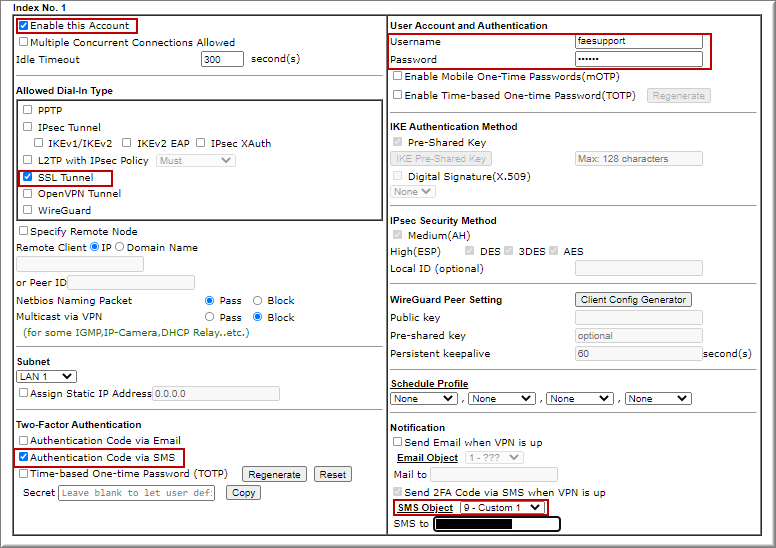The height and width of the screenshot is (548, 776).
Task: Set Multicast via VPN to Pass
Action: click(209, 317)
